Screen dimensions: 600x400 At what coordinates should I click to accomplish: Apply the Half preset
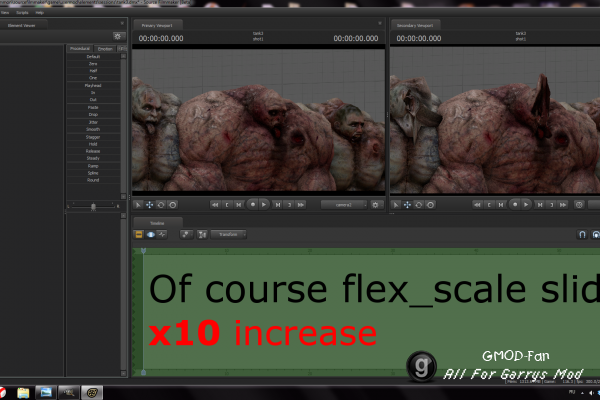click(93, 71)
